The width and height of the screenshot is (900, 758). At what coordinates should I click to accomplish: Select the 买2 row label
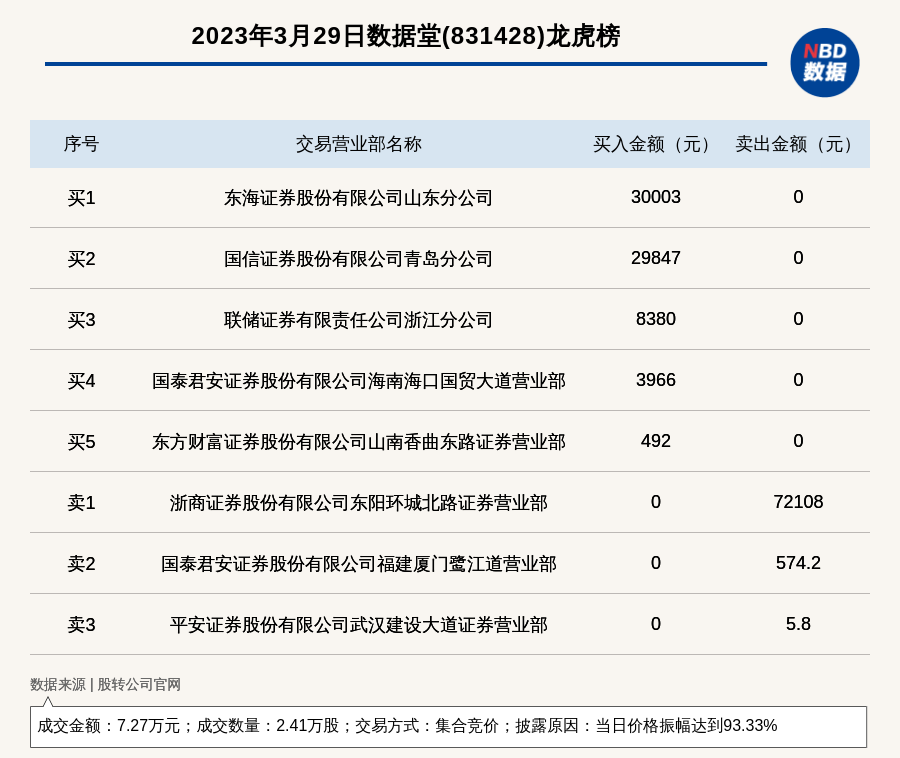[81, 259]
